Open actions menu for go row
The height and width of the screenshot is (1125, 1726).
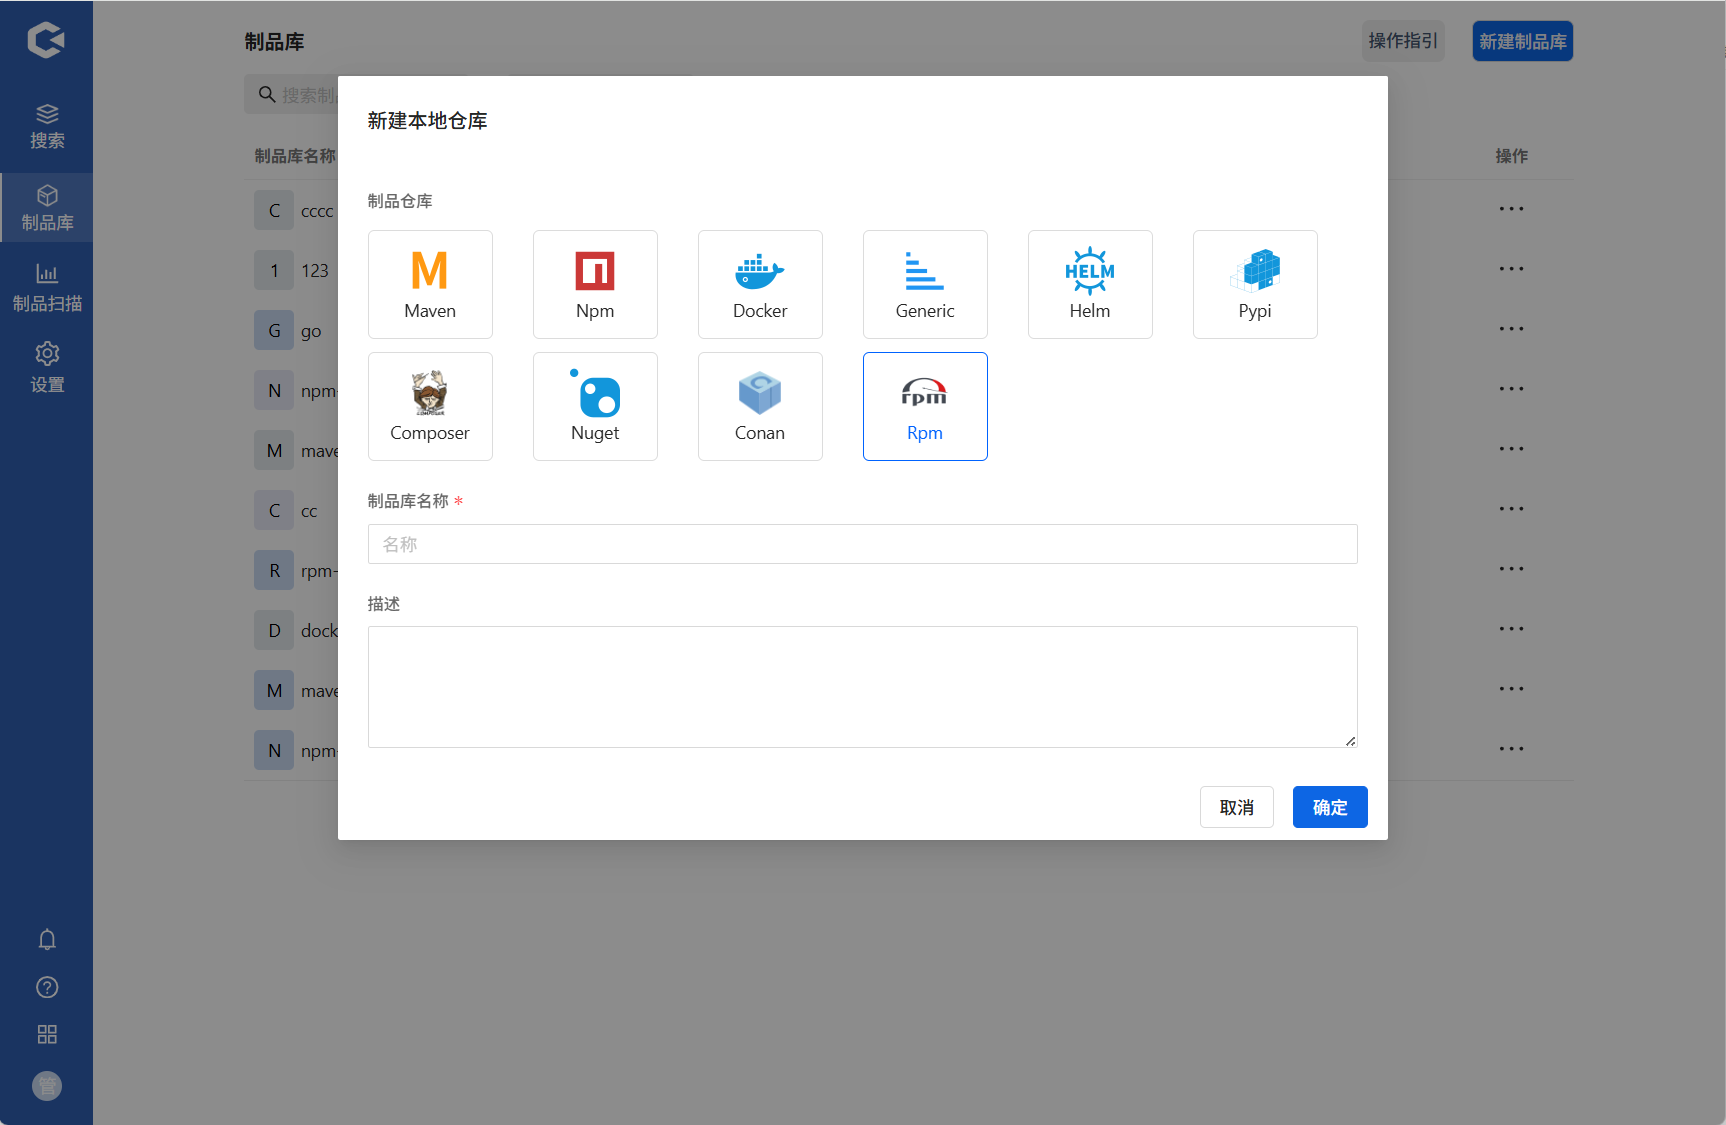click(x=1512, y=329)
